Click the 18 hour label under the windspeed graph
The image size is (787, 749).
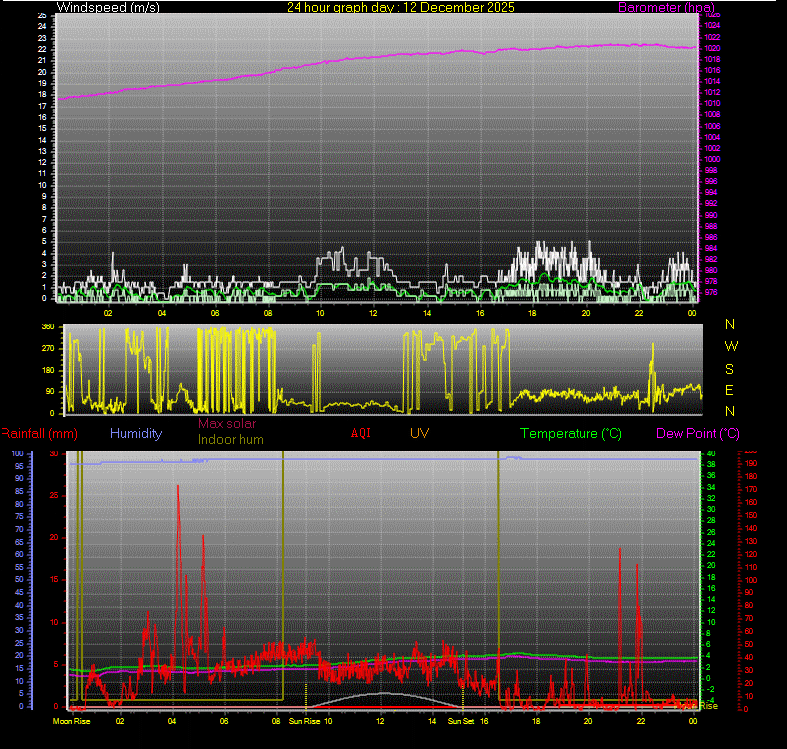point(532,313)
